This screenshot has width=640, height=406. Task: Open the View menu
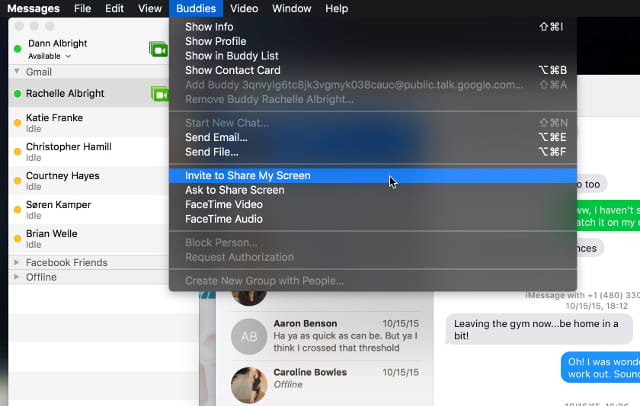pyautogui.click(x=150, y=8)
